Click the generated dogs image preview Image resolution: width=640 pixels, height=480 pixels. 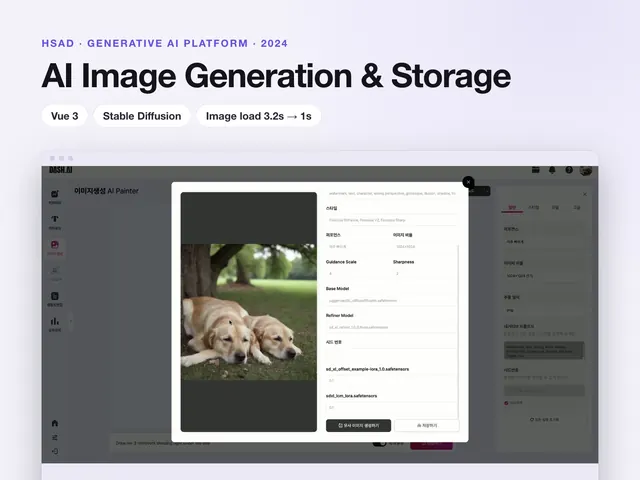pos(249,312)
